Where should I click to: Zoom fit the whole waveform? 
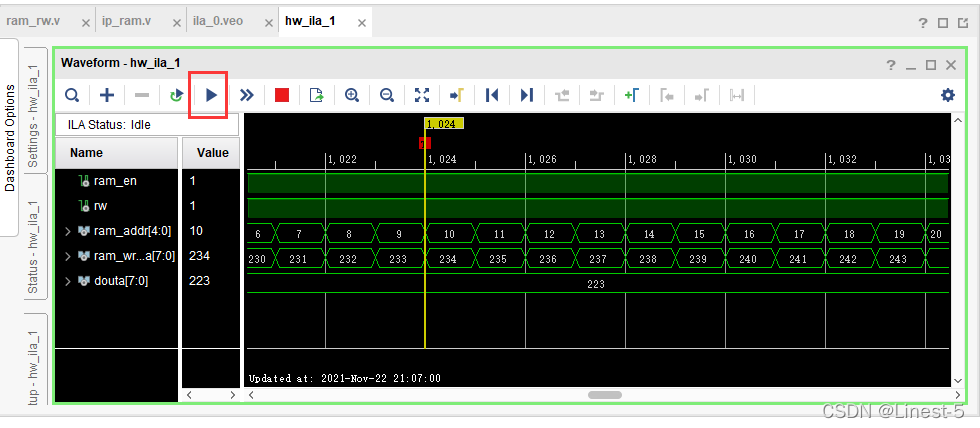(x=422, y=95)
